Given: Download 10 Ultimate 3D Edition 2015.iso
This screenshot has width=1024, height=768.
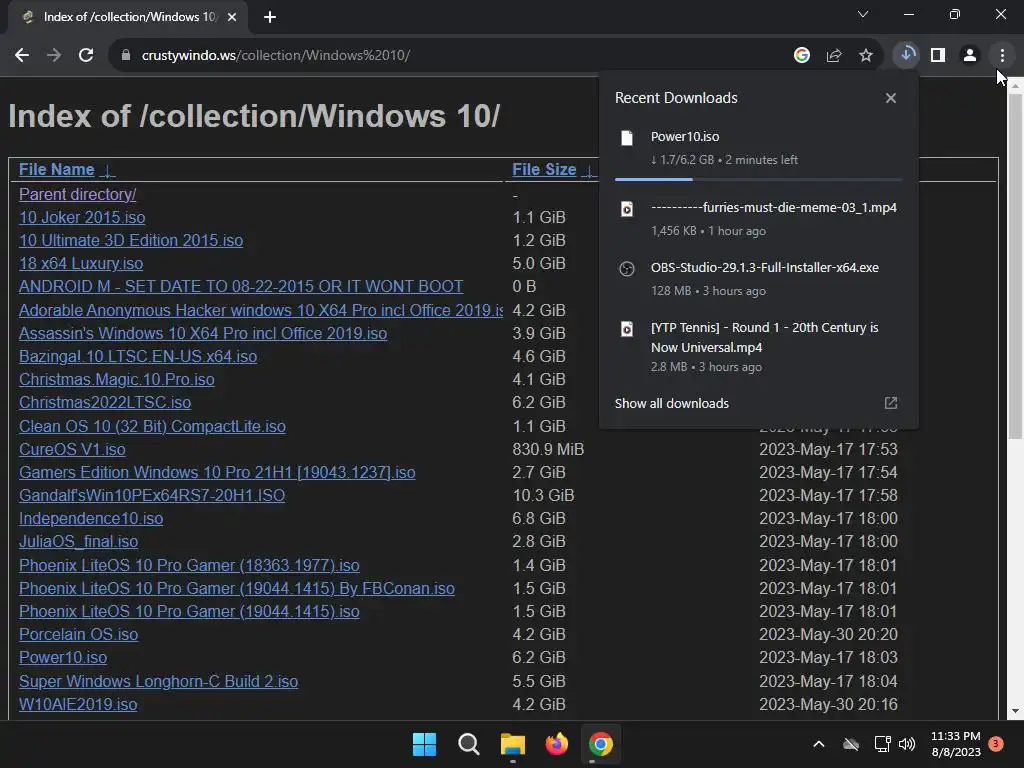Looking at the screenshot, I should 131,240.
